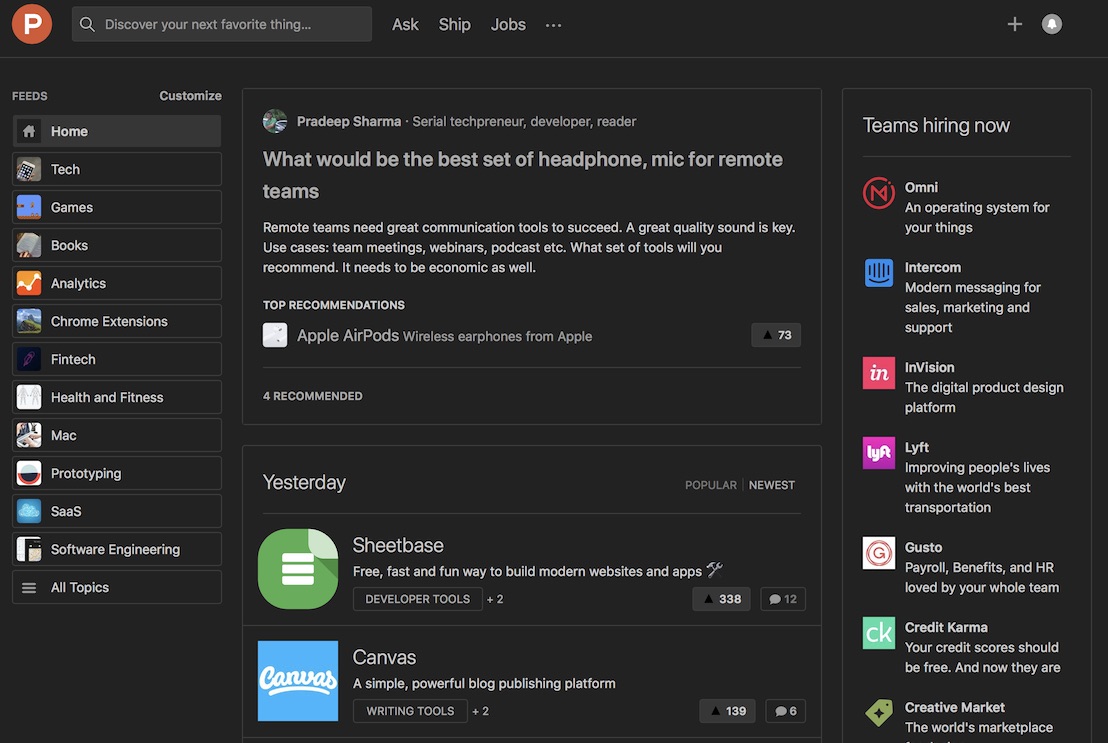This screenshot has width=1108, height=743.
Task: Click the Apple AirPods recommendation name
Action: click(348, 335)
